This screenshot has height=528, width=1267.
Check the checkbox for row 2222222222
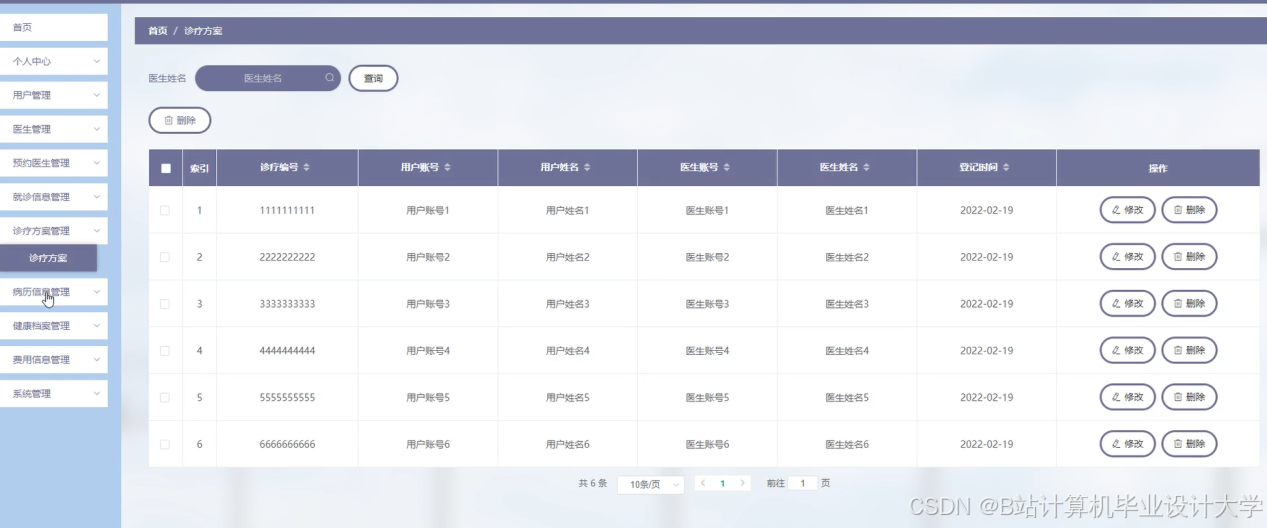(x=165, y=257)
